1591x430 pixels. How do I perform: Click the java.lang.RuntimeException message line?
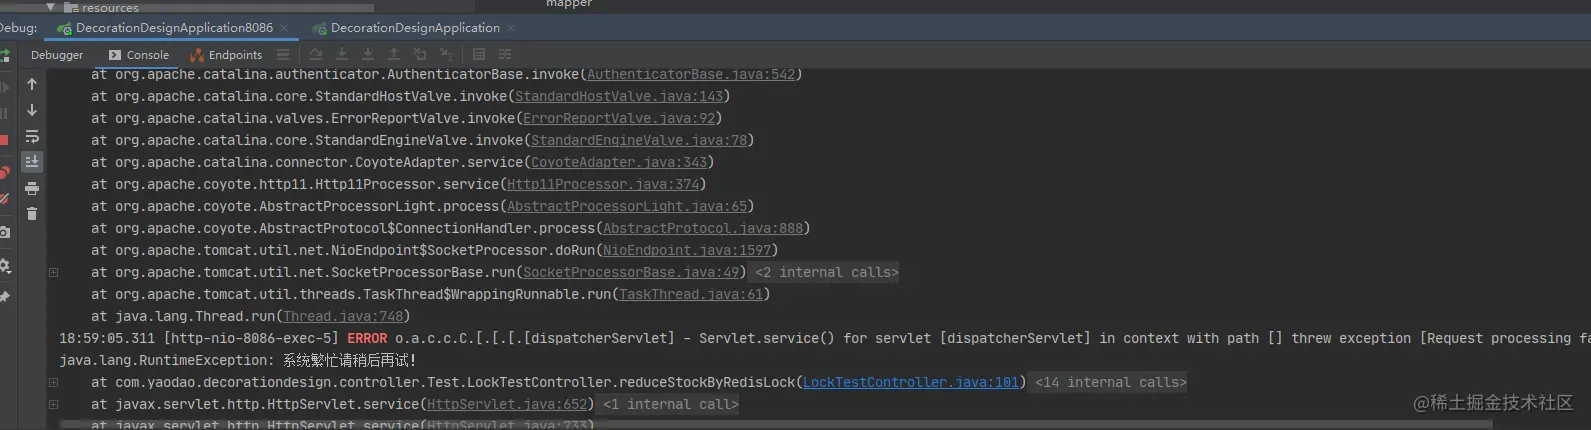[238, 360]
